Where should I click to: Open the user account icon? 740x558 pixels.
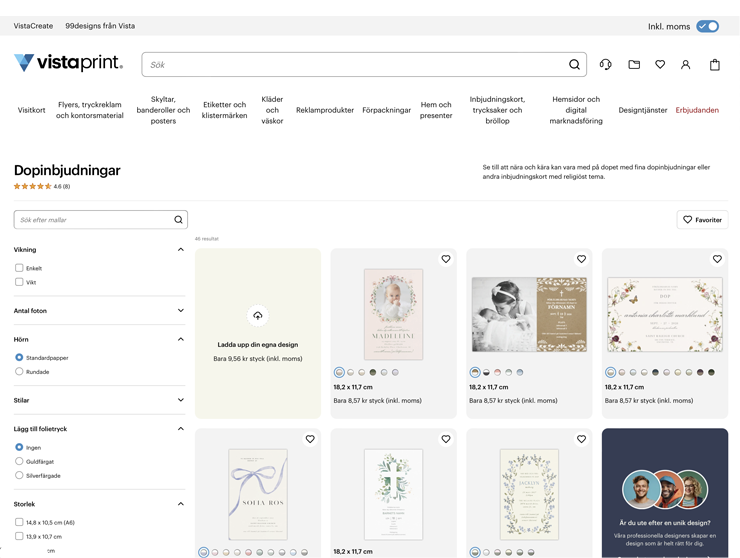(x=686, y=65)
